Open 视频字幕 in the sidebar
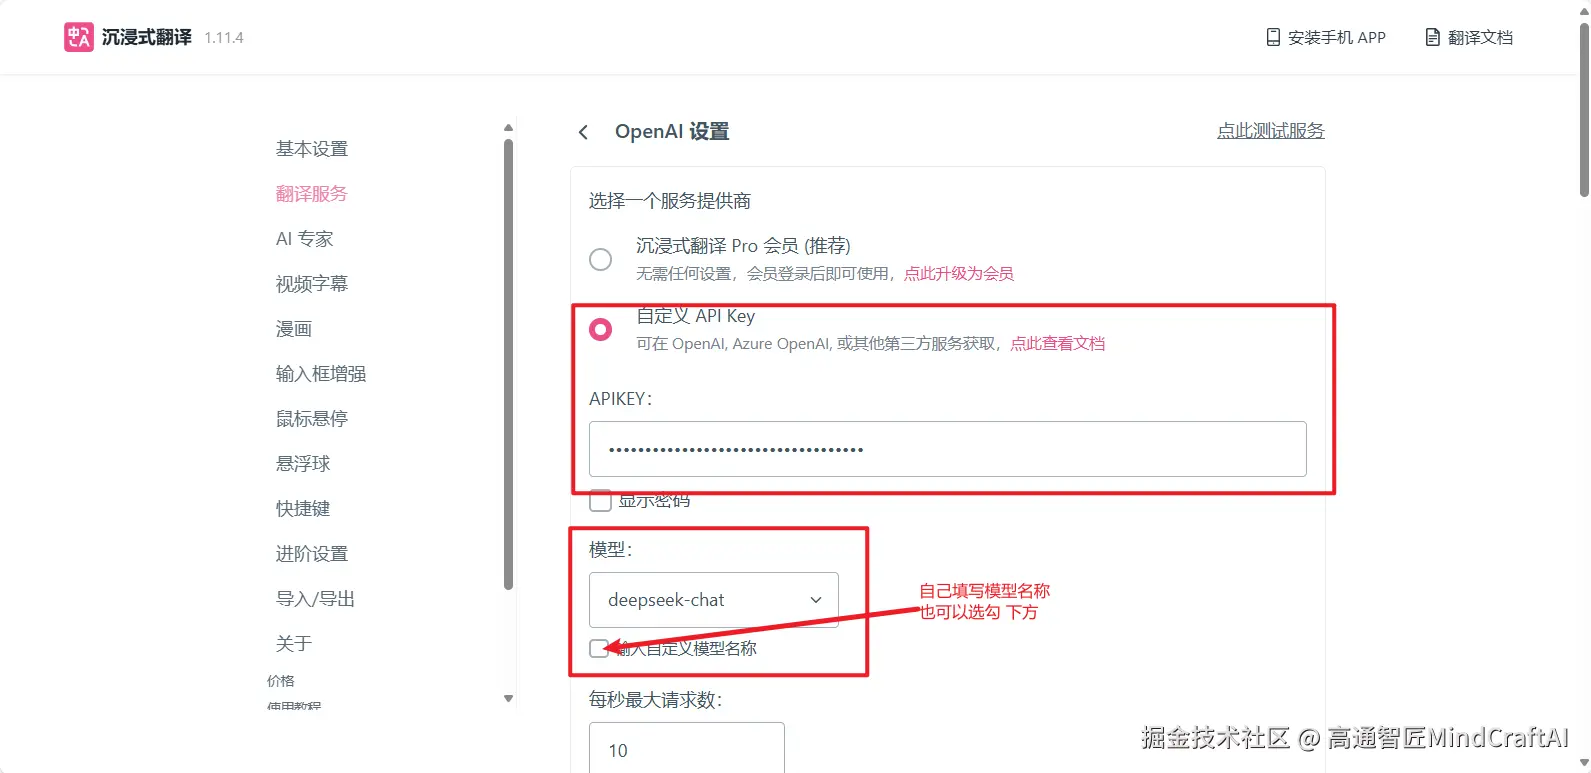 click(312, 284)
